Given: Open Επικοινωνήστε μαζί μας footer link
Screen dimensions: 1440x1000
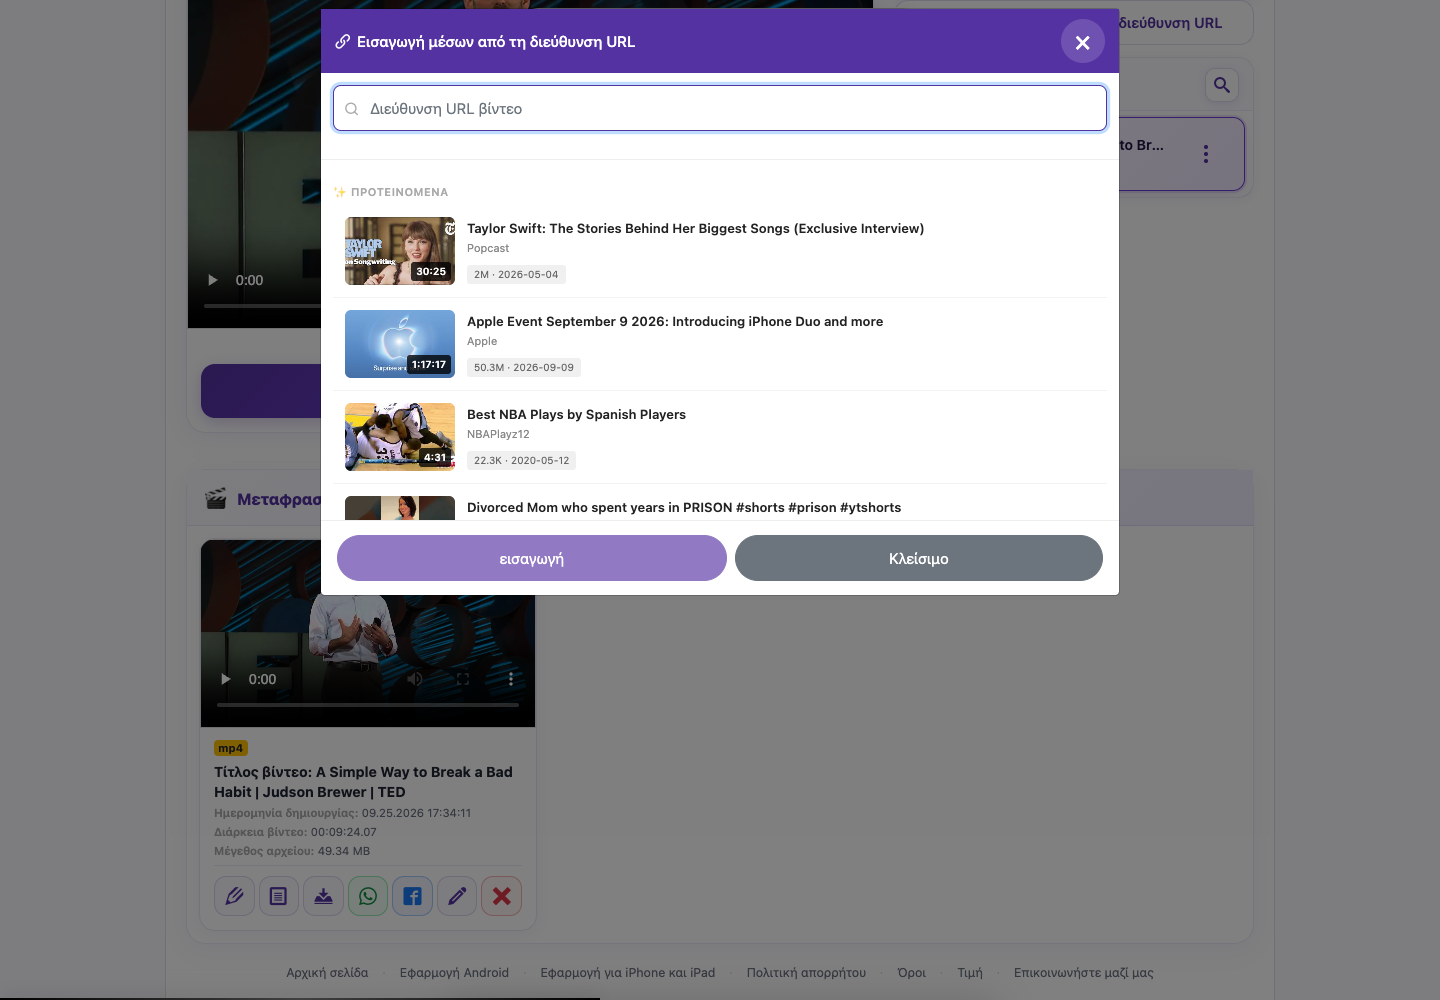Looking at the screenshot, I should click(x=1084, y=972).
